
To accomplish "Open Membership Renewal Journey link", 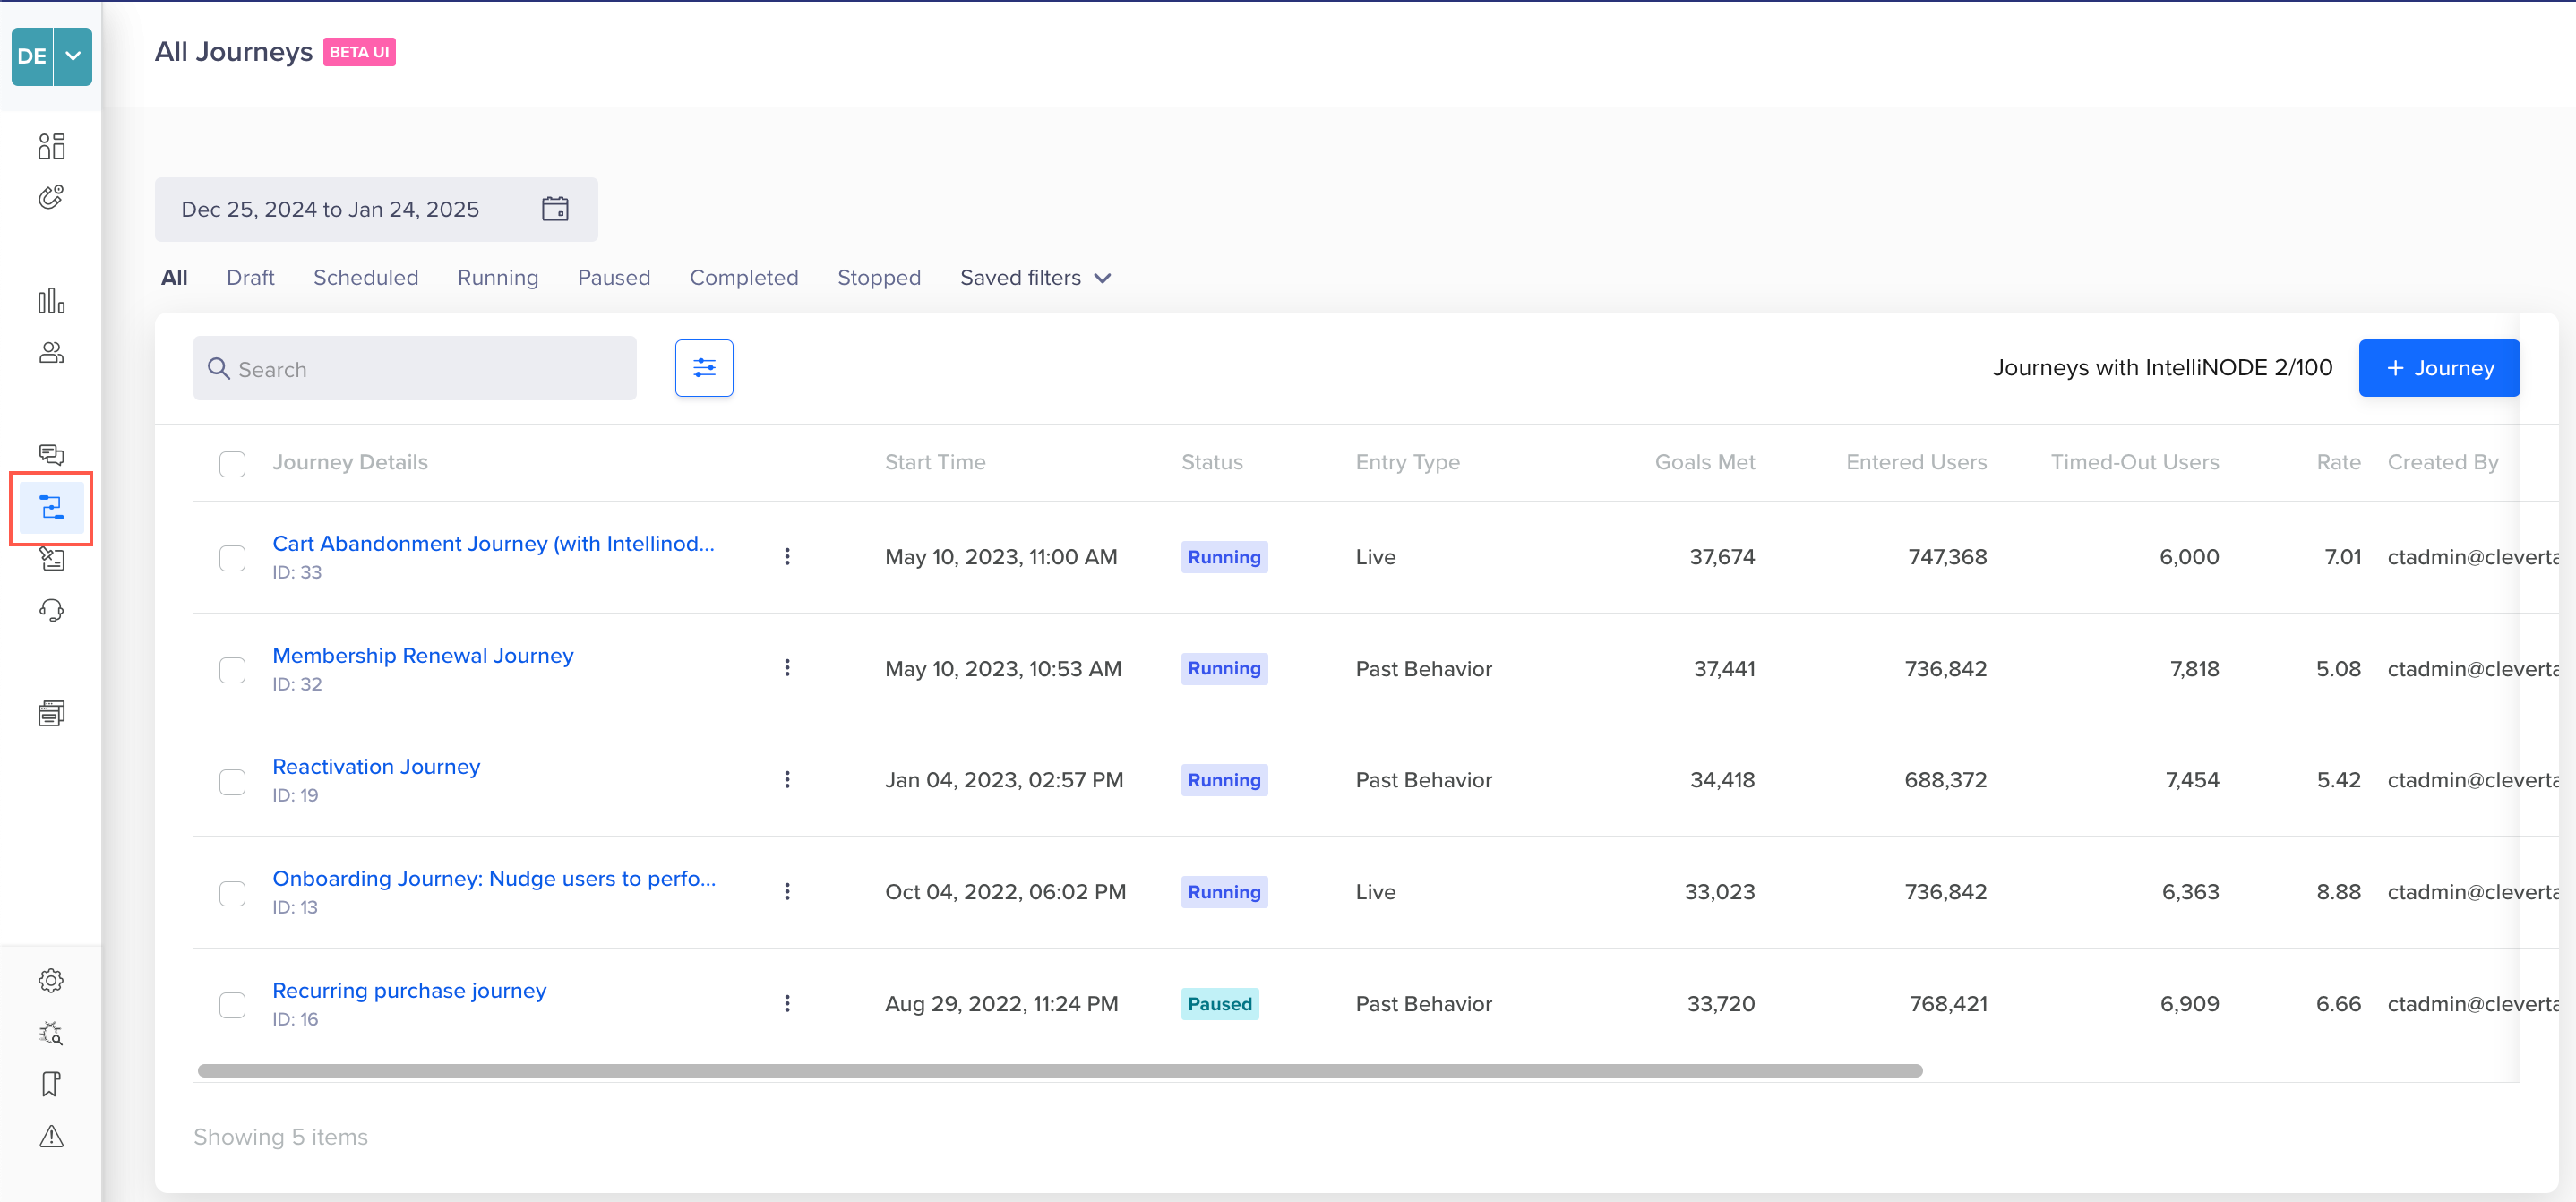I will pyautogui.click(x=423, y=655).
